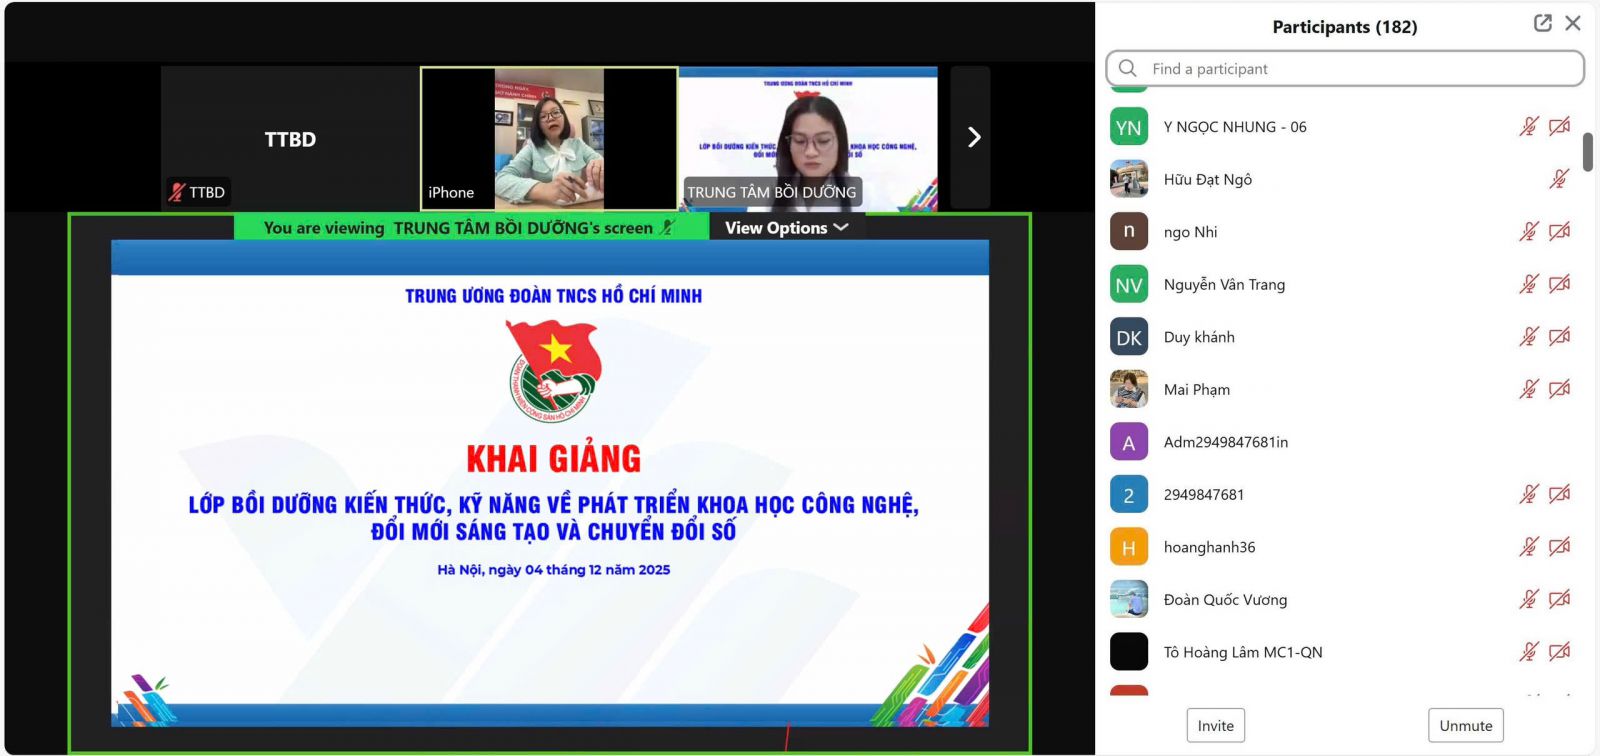Viewport: 1600px width, 756px height.
Task: Pop out the Participants panel
Action: tap(1542, 23)
